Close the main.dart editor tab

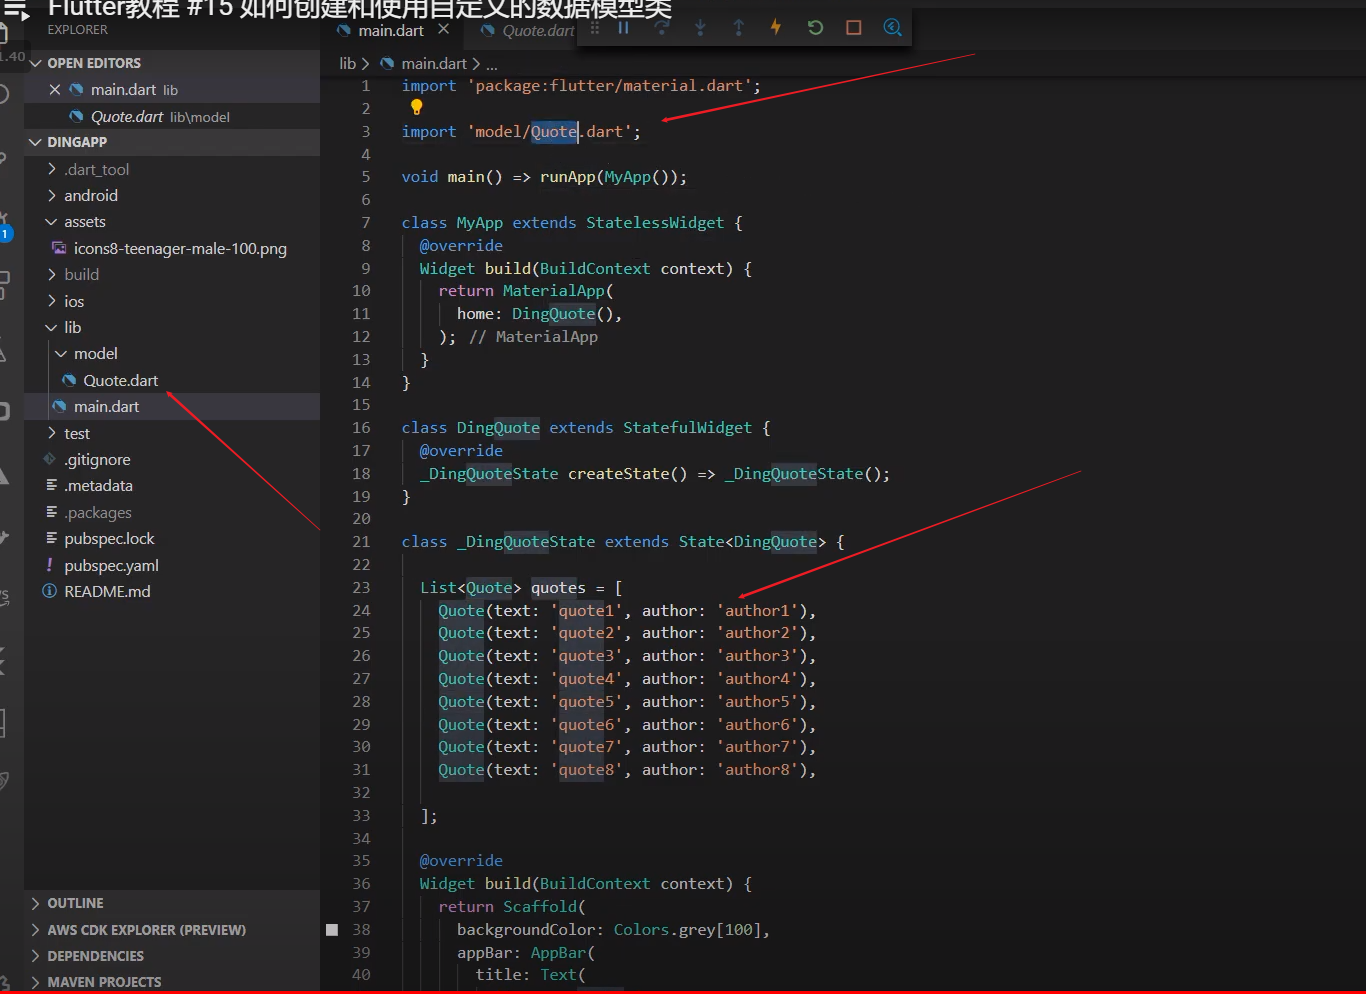pyautogui.click(x=443, y=30)
